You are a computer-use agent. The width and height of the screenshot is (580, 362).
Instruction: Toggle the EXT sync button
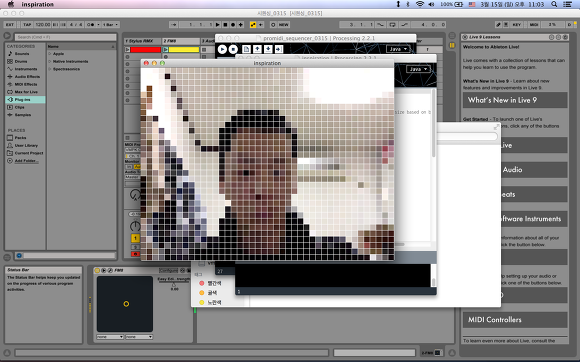click(x=10, y=25)
